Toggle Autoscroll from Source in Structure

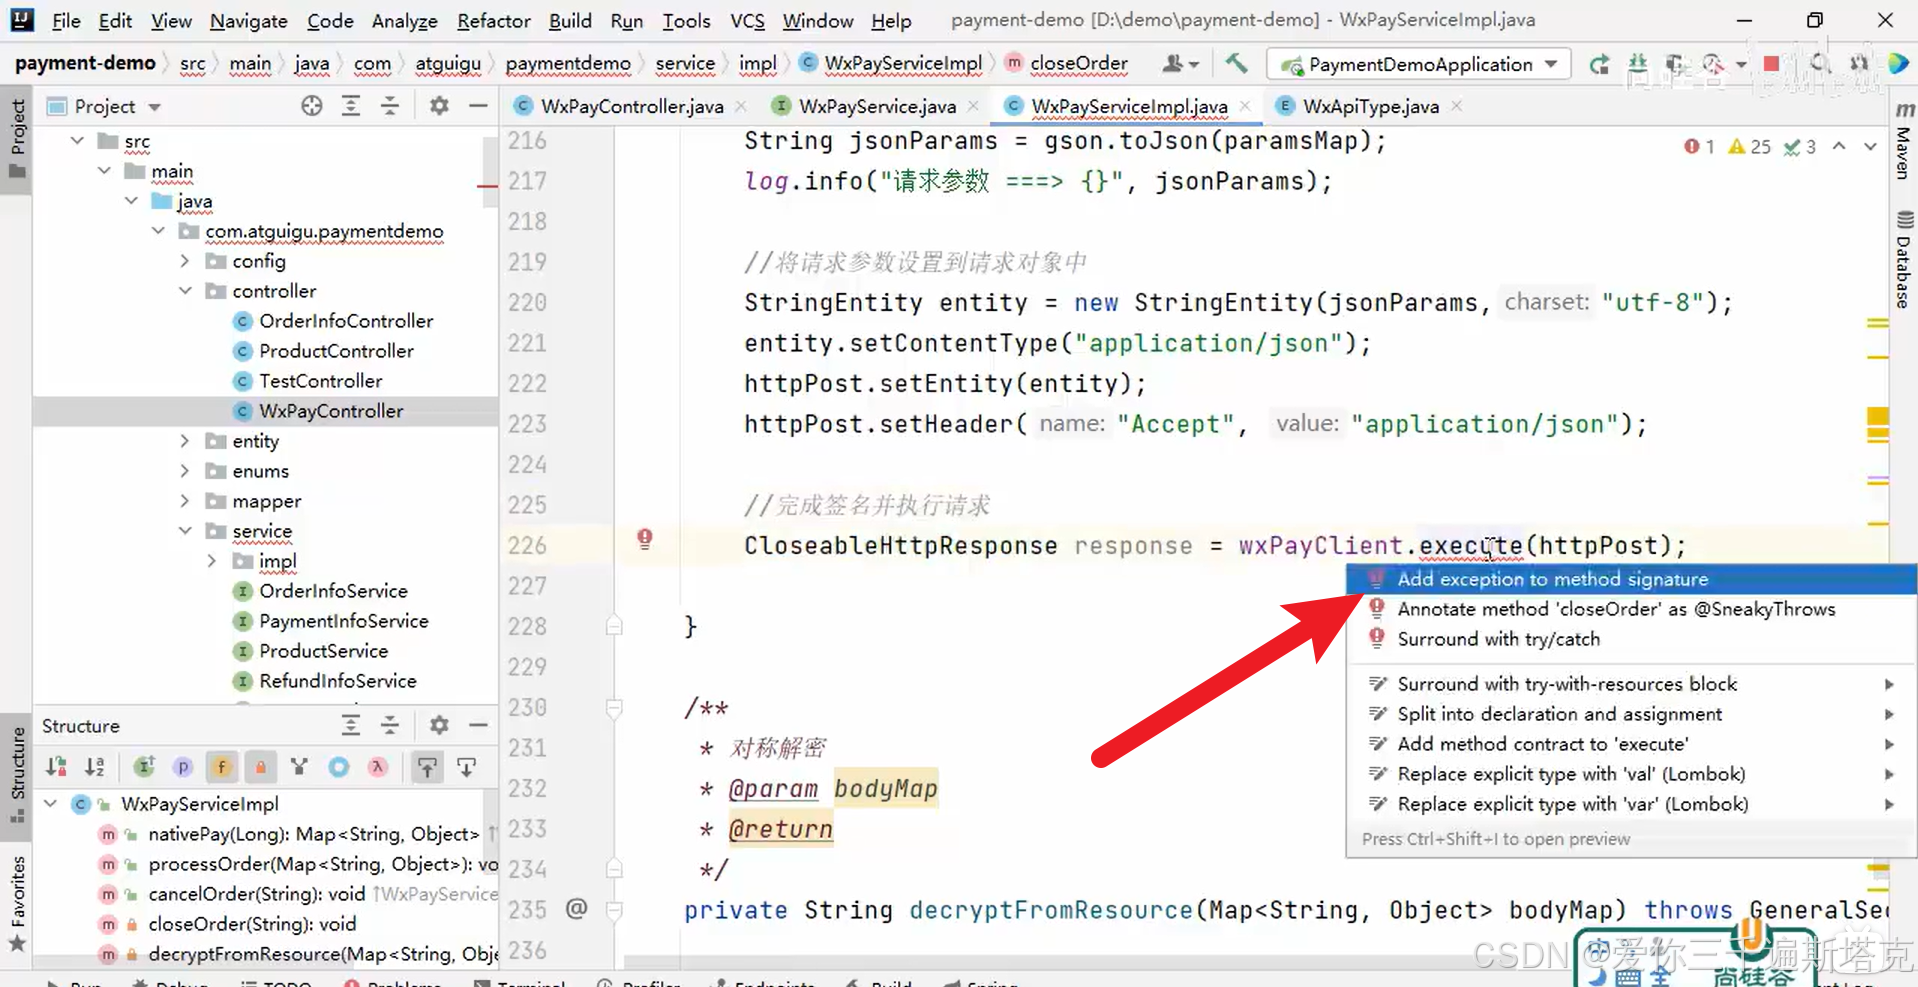466,767
